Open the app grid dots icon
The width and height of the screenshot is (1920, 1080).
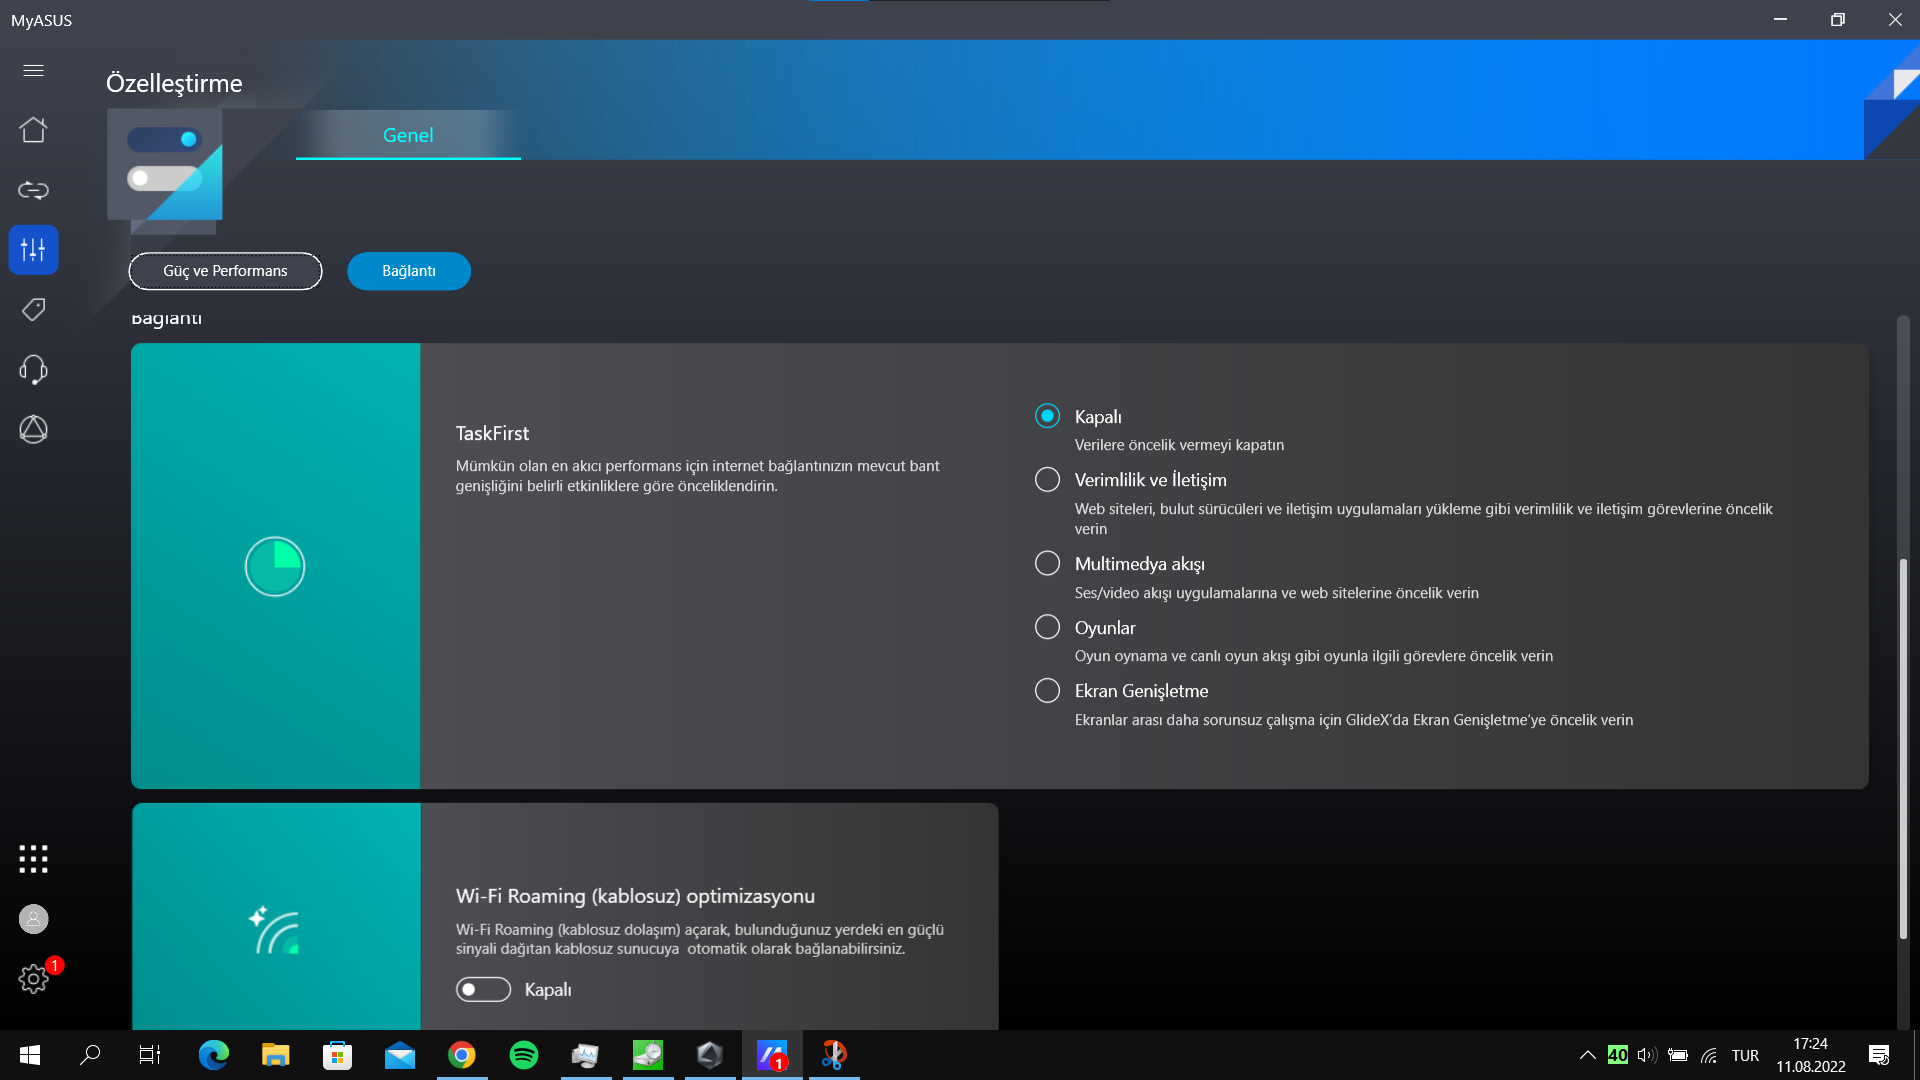[x=33, y=858]
